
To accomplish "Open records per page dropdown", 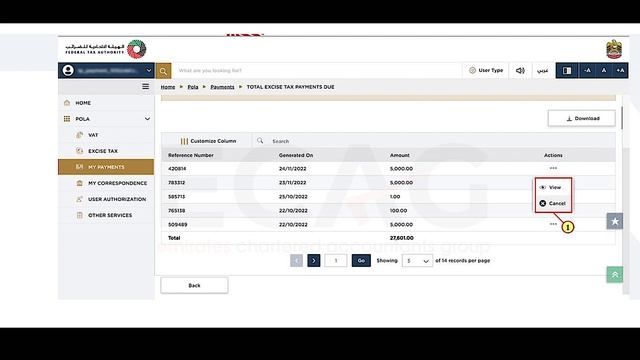I will coord(417,260).
